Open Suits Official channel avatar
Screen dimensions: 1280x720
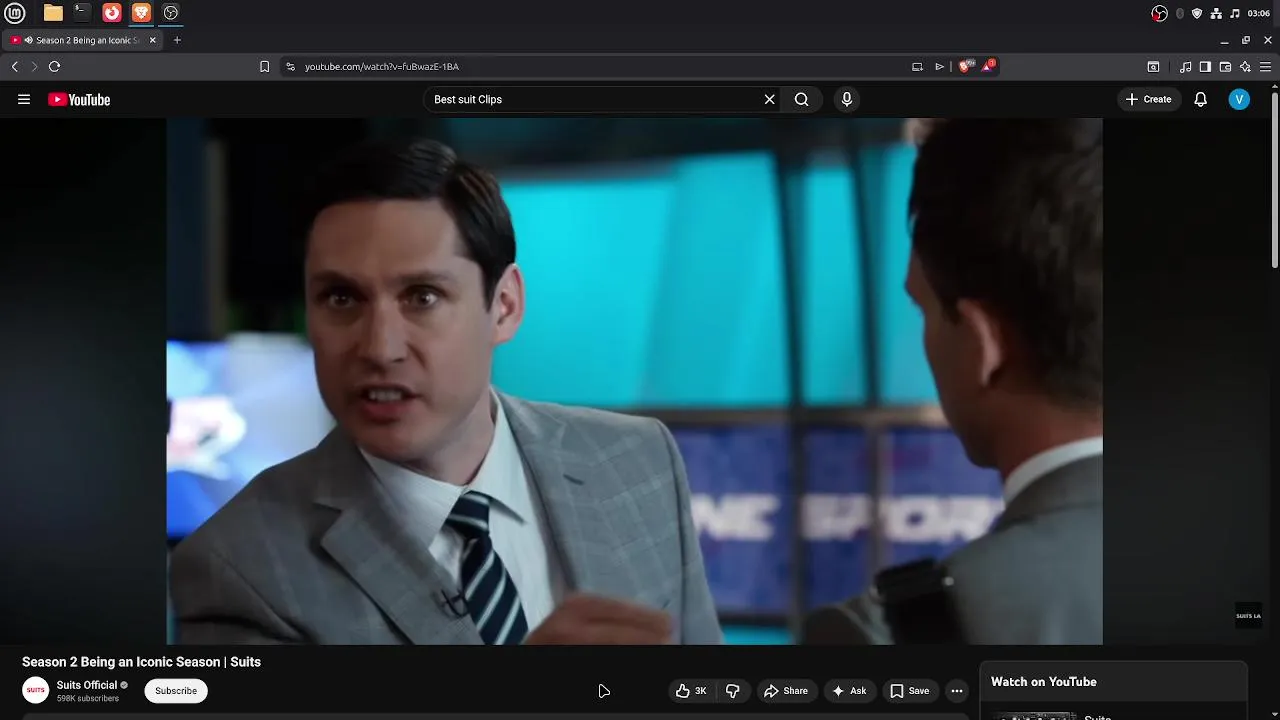[36, 690]
